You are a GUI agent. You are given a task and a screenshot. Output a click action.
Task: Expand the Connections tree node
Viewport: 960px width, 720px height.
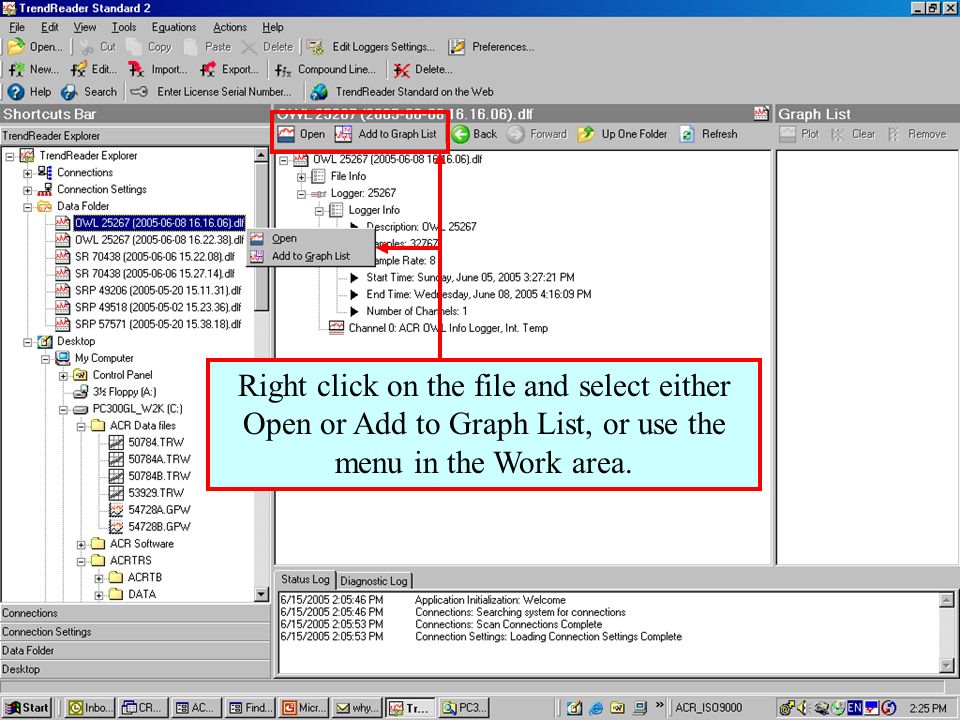(x=28, y=173)
